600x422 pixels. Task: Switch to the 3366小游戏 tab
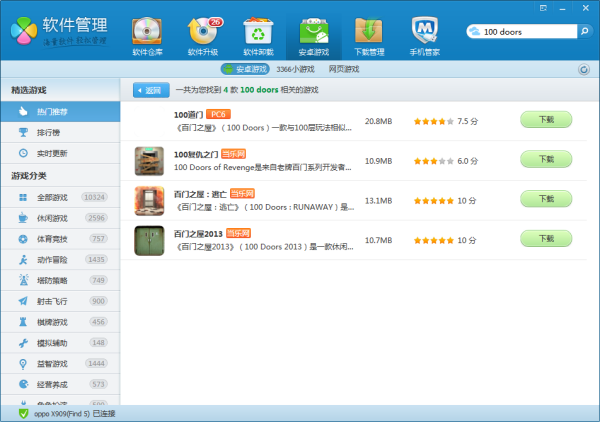point(295,69)
